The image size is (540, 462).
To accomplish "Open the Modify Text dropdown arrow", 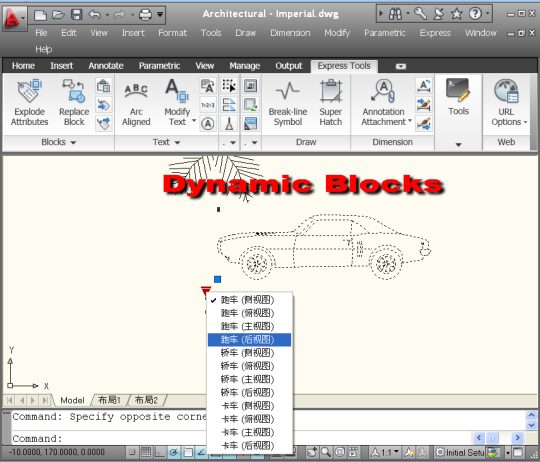I will (194, 120).
